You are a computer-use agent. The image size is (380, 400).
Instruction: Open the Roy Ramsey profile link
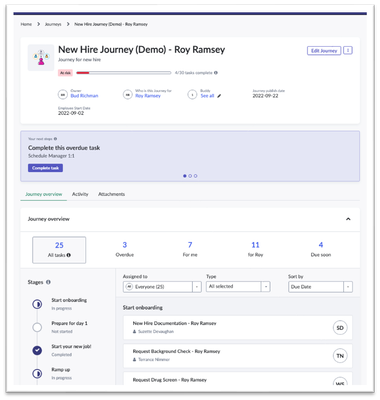148,96
